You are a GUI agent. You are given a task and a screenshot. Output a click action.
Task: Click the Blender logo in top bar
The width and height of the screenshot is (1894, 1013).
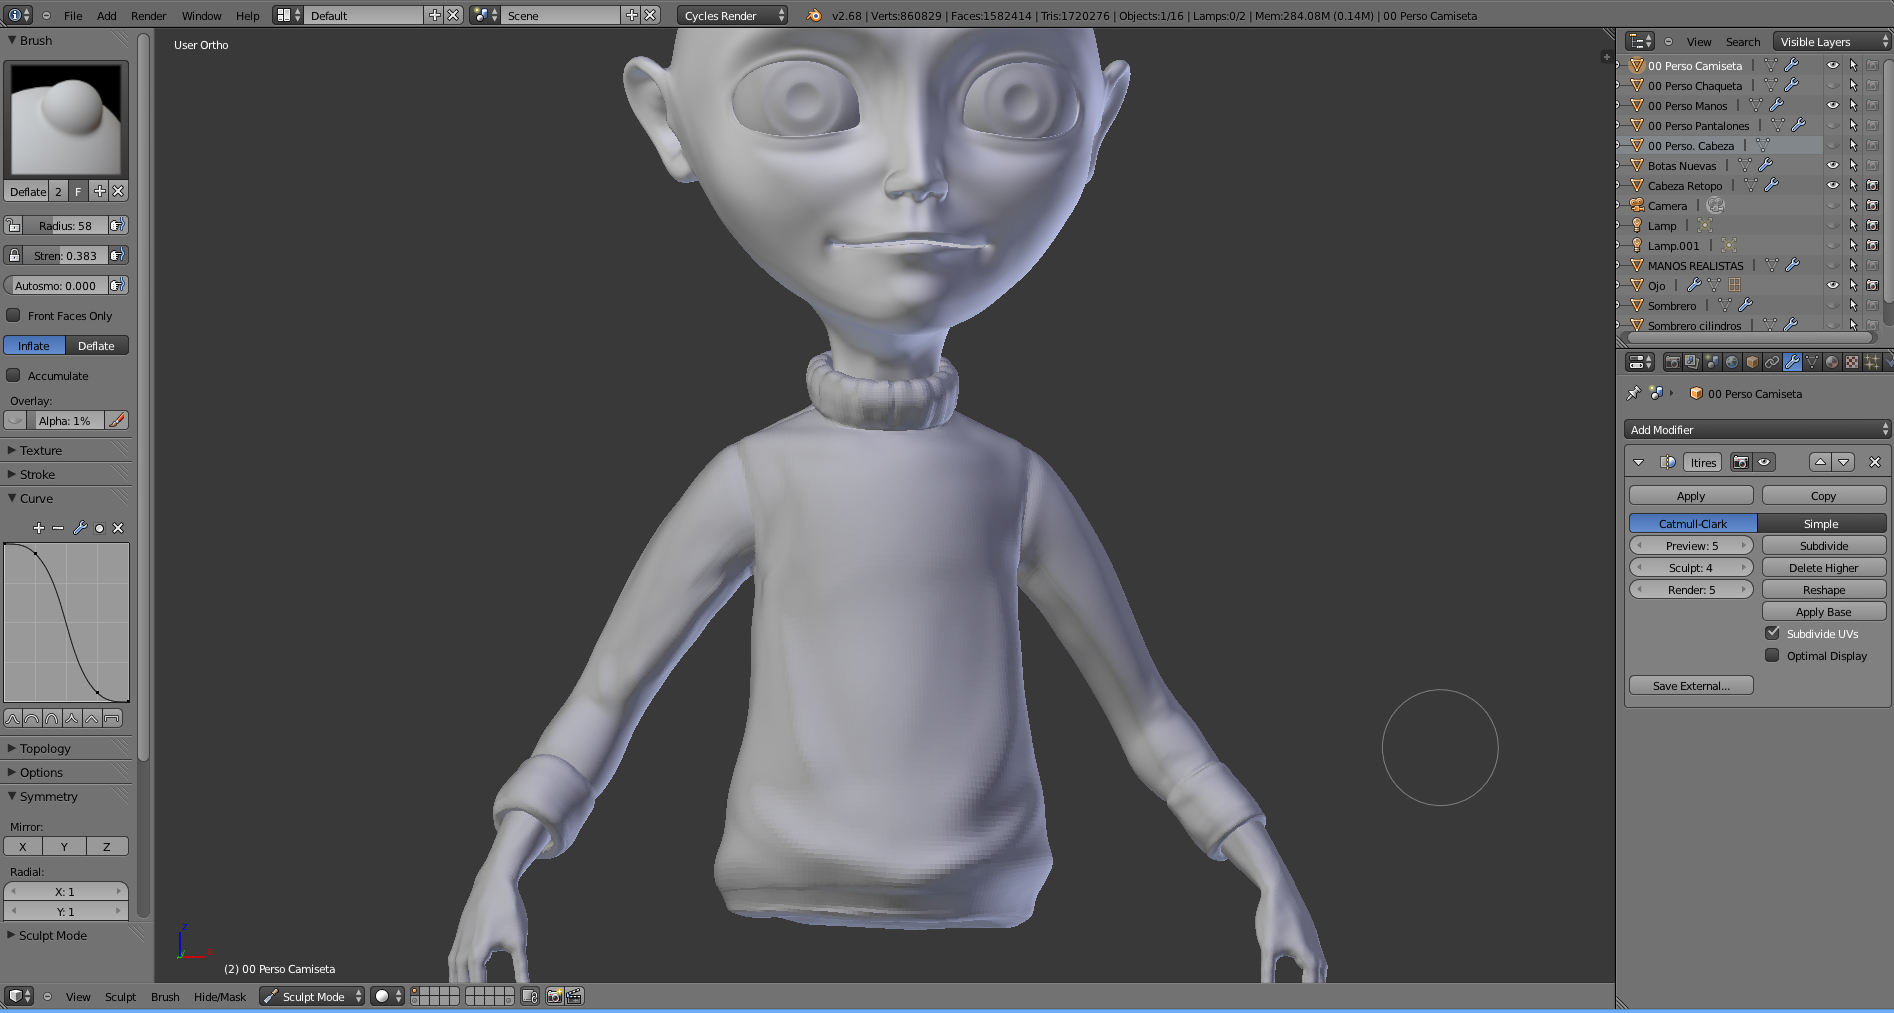point(814,15)
